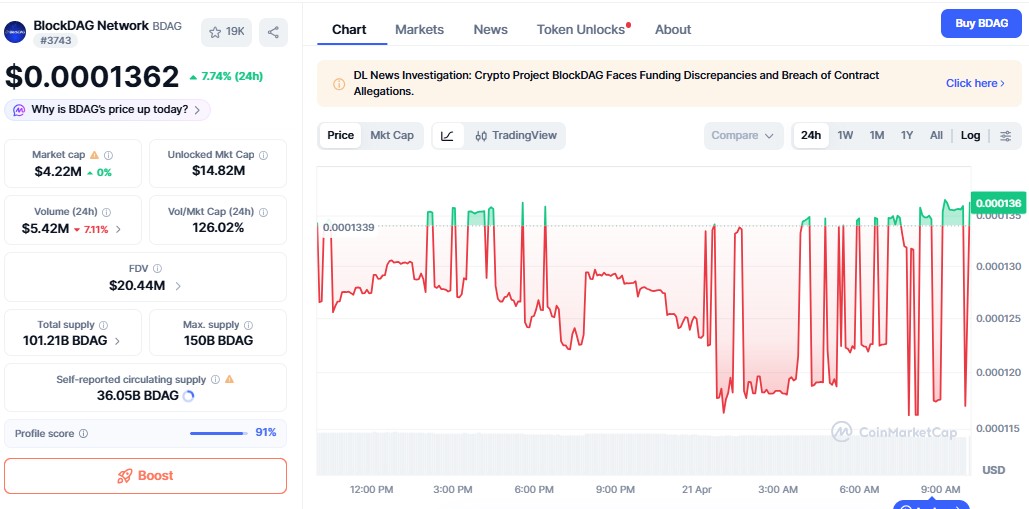
Task: Open Market cap info icon
Action: (x=108, y=155)
